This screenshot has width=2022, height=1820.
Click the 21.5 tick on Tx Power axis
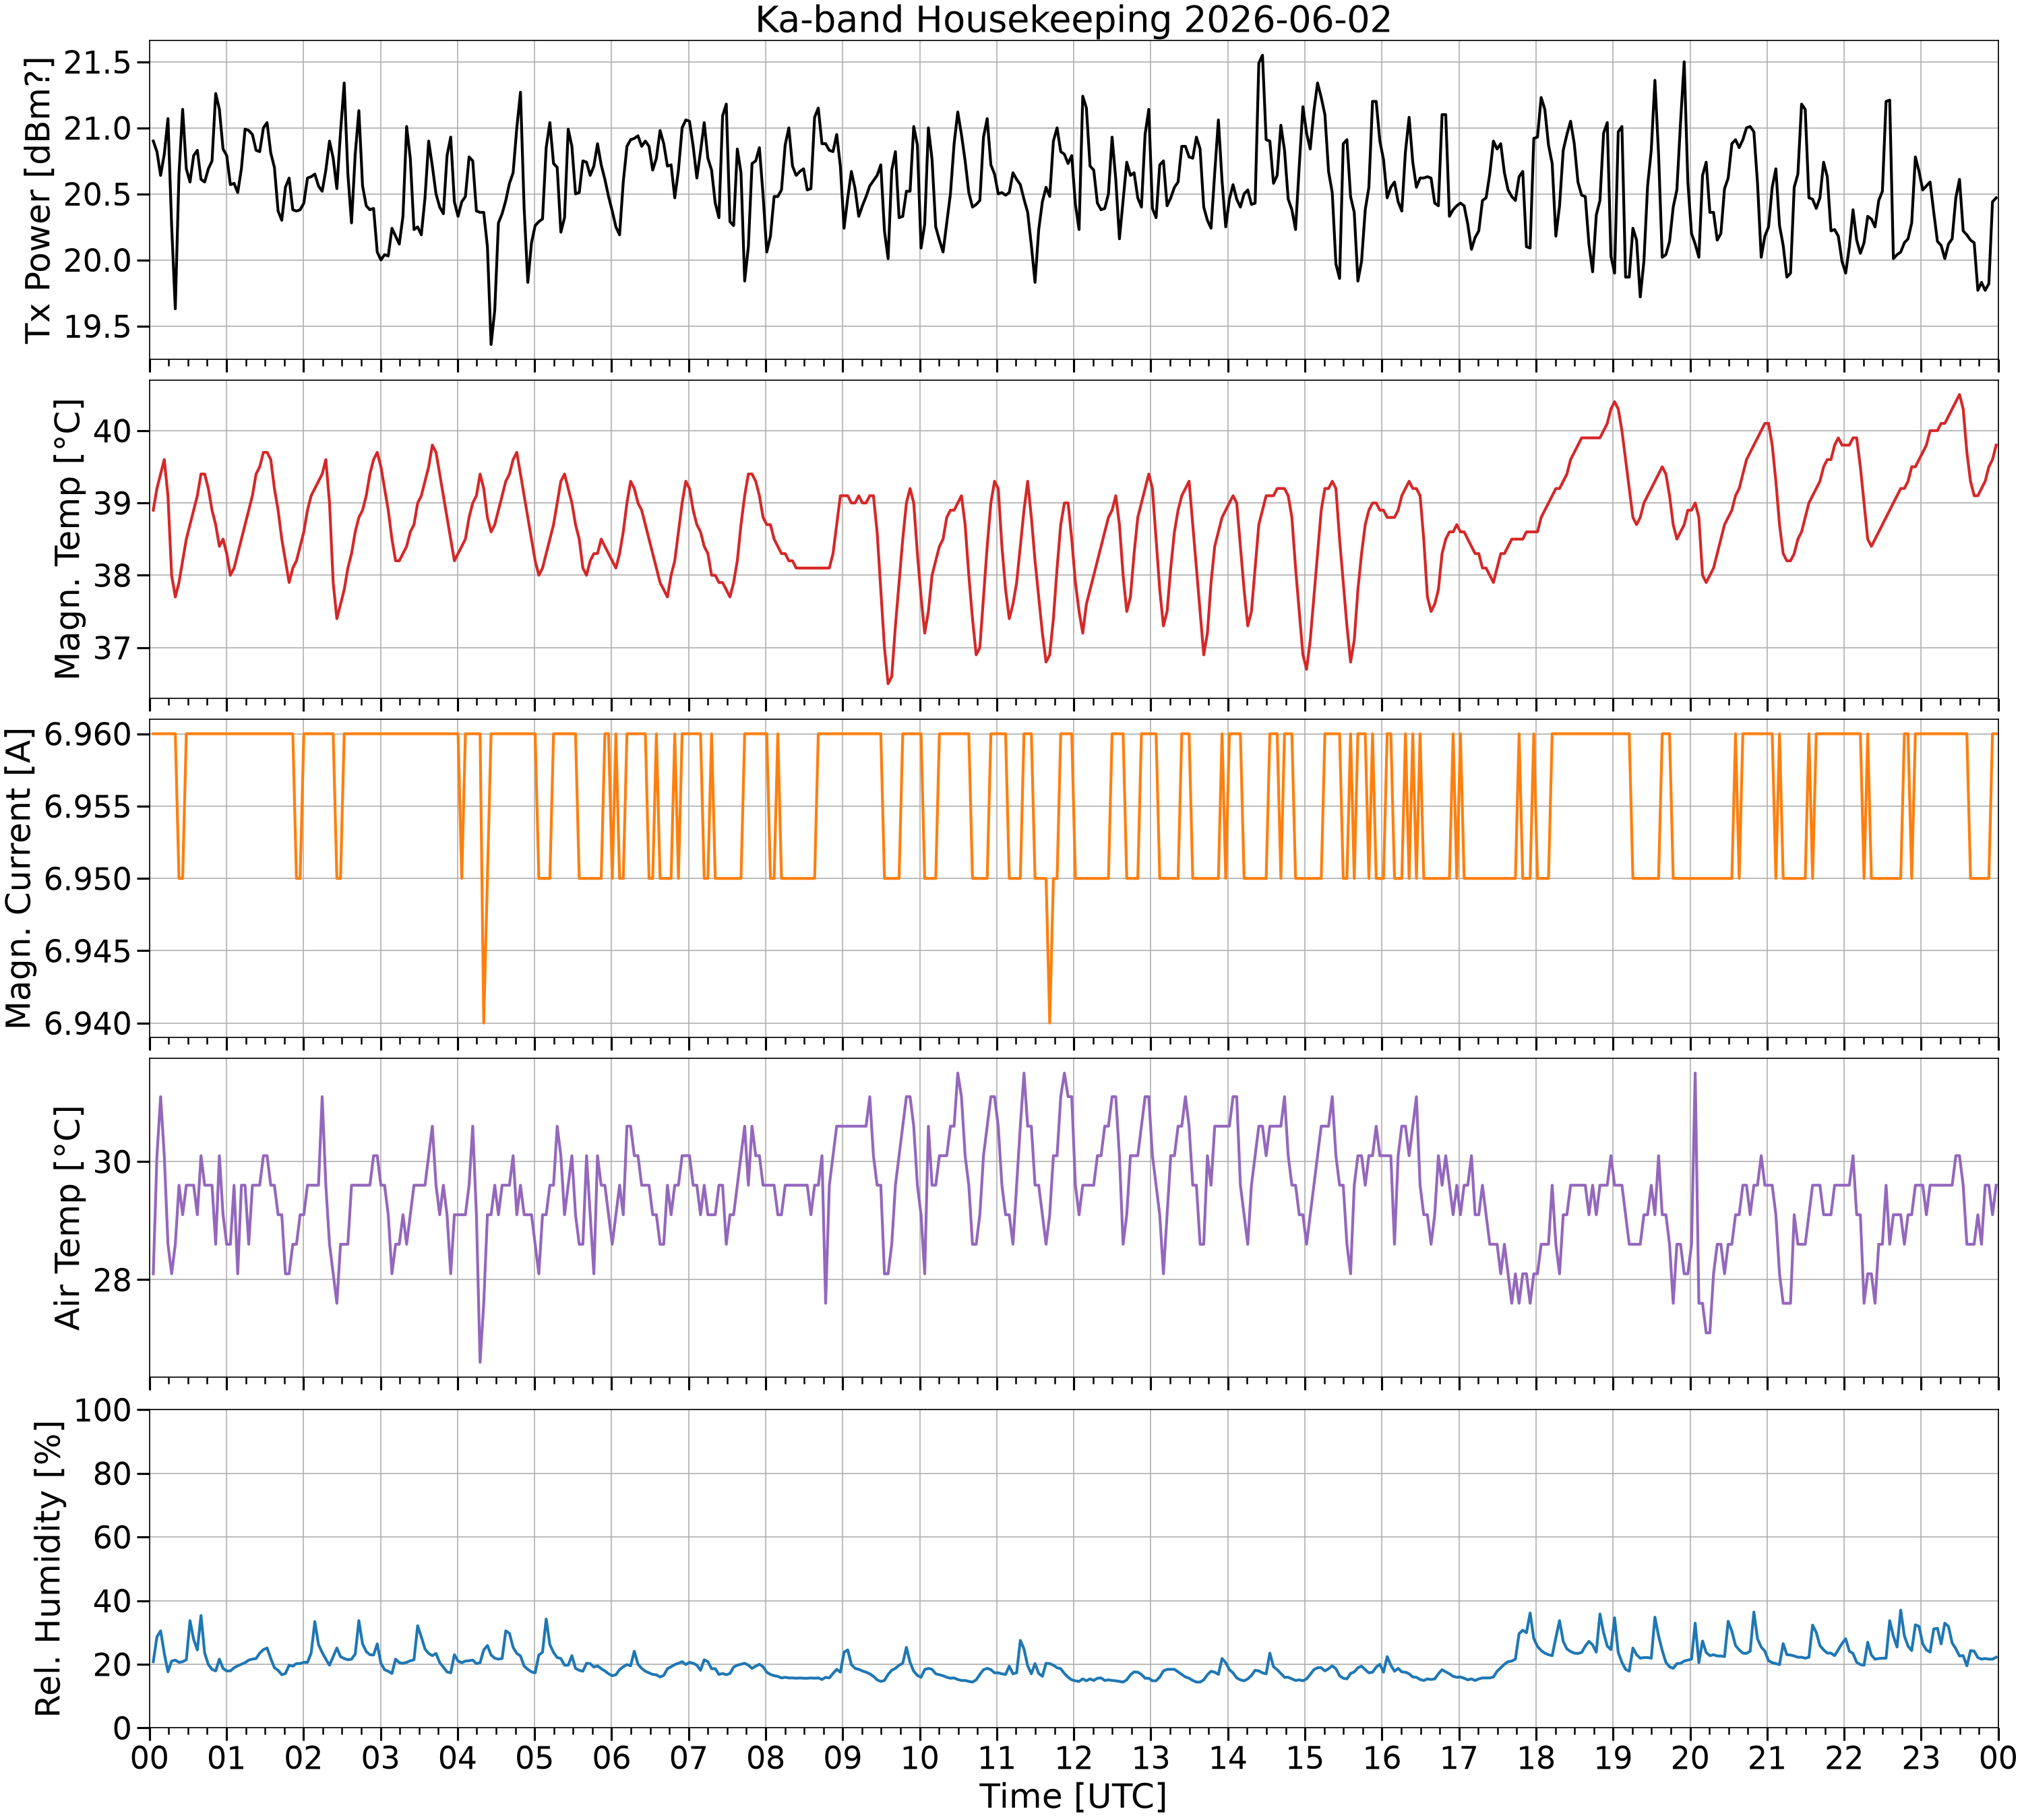click(x=98, y=63)
